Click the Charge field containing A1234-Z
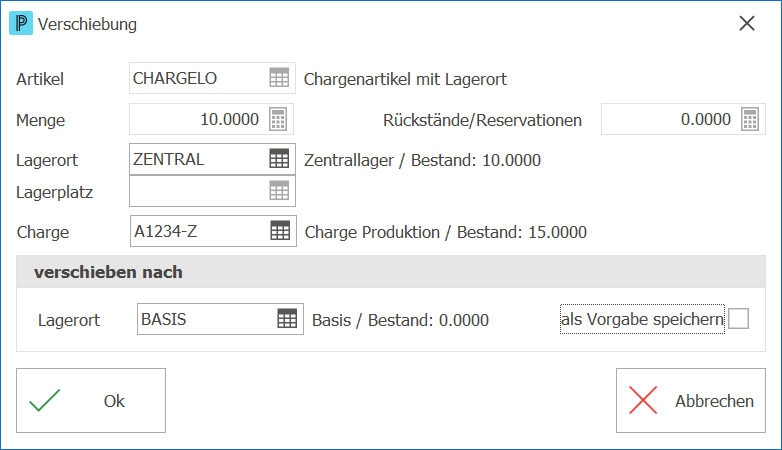The height and width of the screenshot is (450, 782). tap(213, 231)
